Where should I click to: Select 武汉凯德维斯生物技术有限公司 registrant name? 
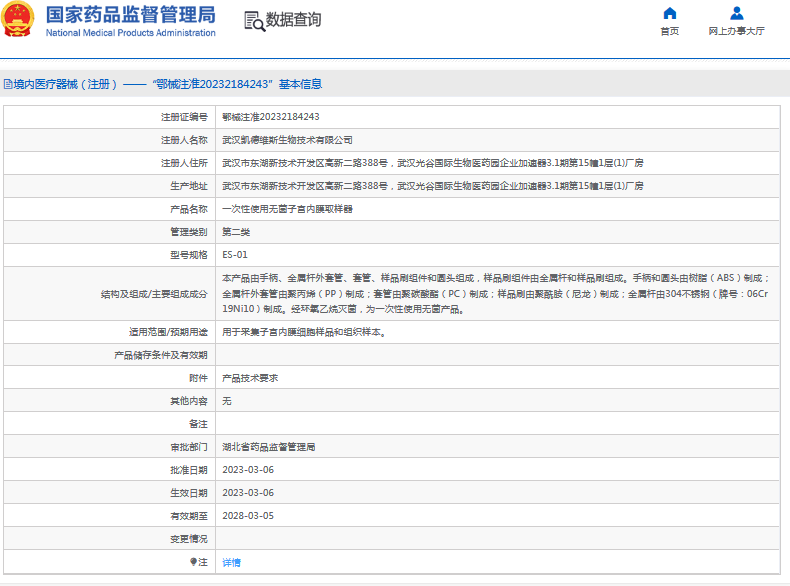coord(287,140)
